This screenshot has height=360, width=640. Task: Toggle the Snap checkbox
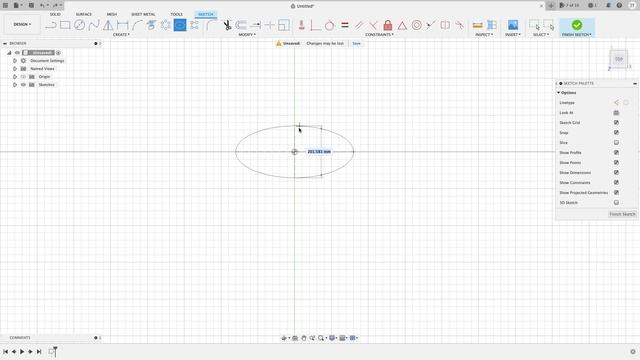coord(616,133)
